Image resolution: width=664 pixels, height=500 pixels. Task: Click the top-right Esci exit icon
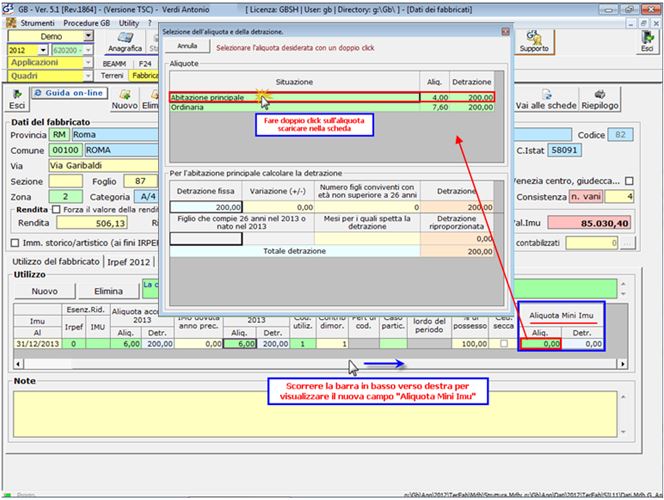[x=647, y=42]
